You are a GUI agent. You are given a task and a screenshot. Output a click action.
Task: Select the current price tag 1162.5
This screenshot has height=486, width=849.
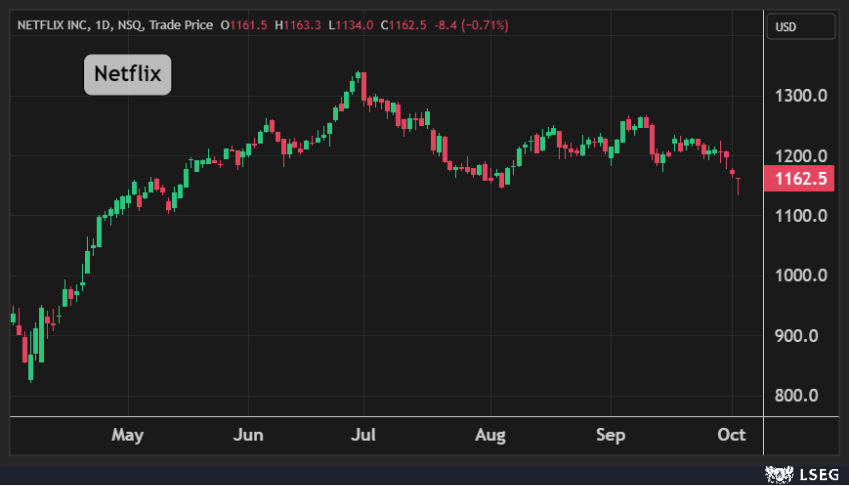(x=794, y=179)
